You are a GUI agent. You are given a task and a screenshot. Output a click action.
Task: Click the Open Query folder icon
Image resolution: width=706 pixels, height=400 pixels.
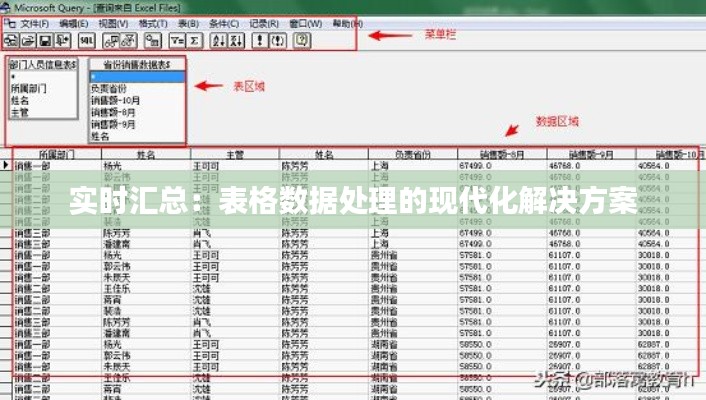point(28,41)
